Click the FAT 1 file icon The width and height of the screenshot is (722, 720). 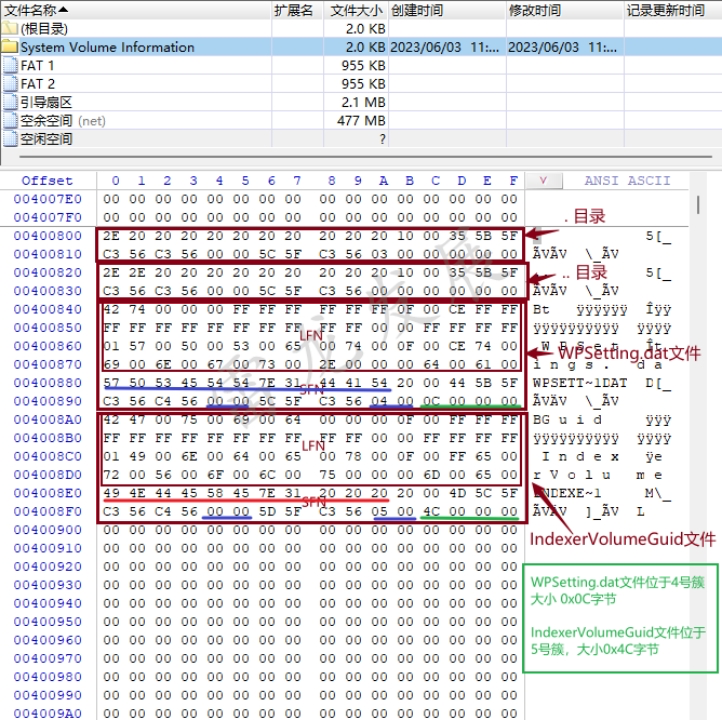[x=10, y=65]
